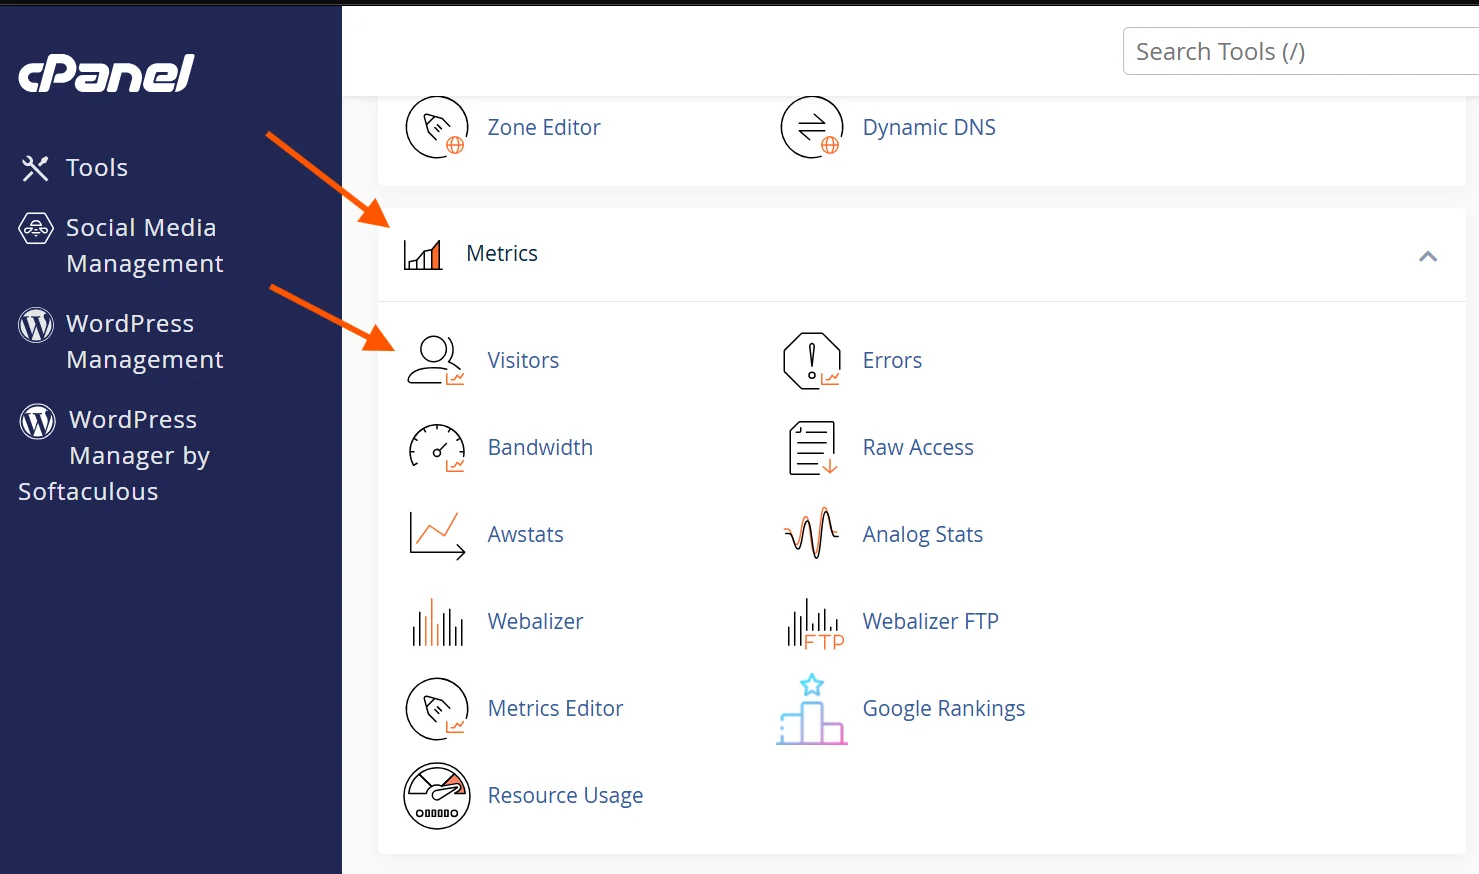Image resolution: width=1479 pixels, height=874 pixels.
Task: Select the Visitors icon
Action: coord(436,360)
